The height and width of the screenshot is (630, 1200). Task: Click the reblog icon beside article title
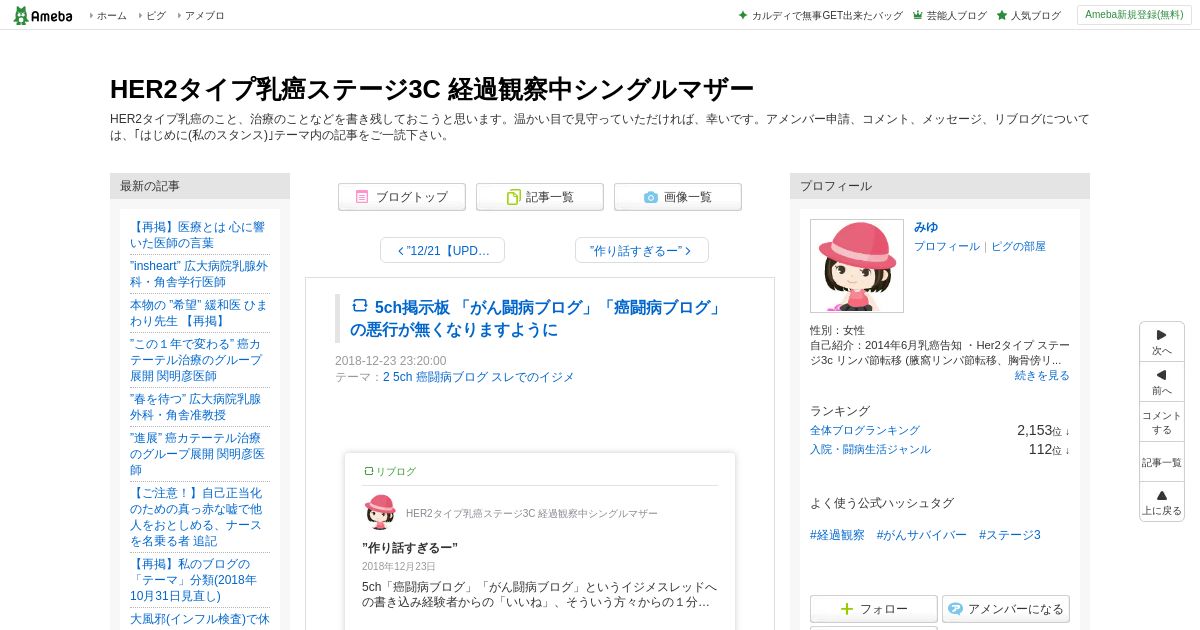(360, 306)
